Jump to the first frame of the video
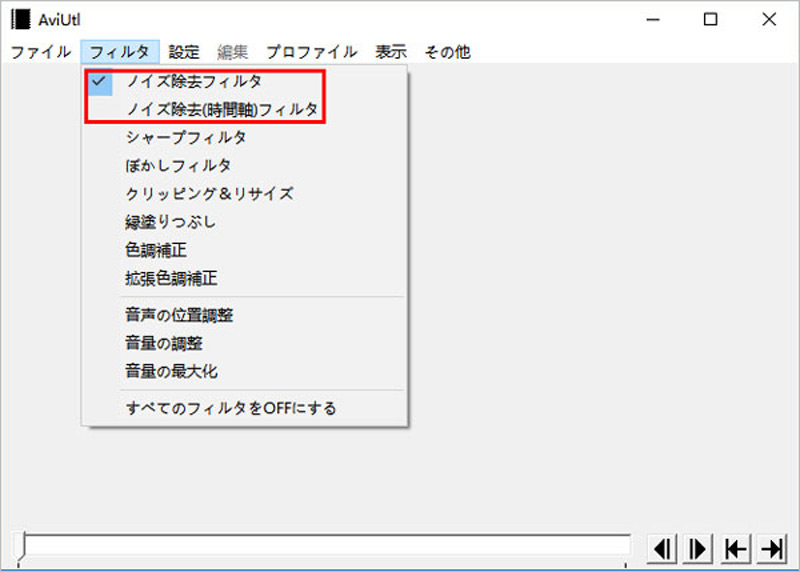 (x=735, y=548)
